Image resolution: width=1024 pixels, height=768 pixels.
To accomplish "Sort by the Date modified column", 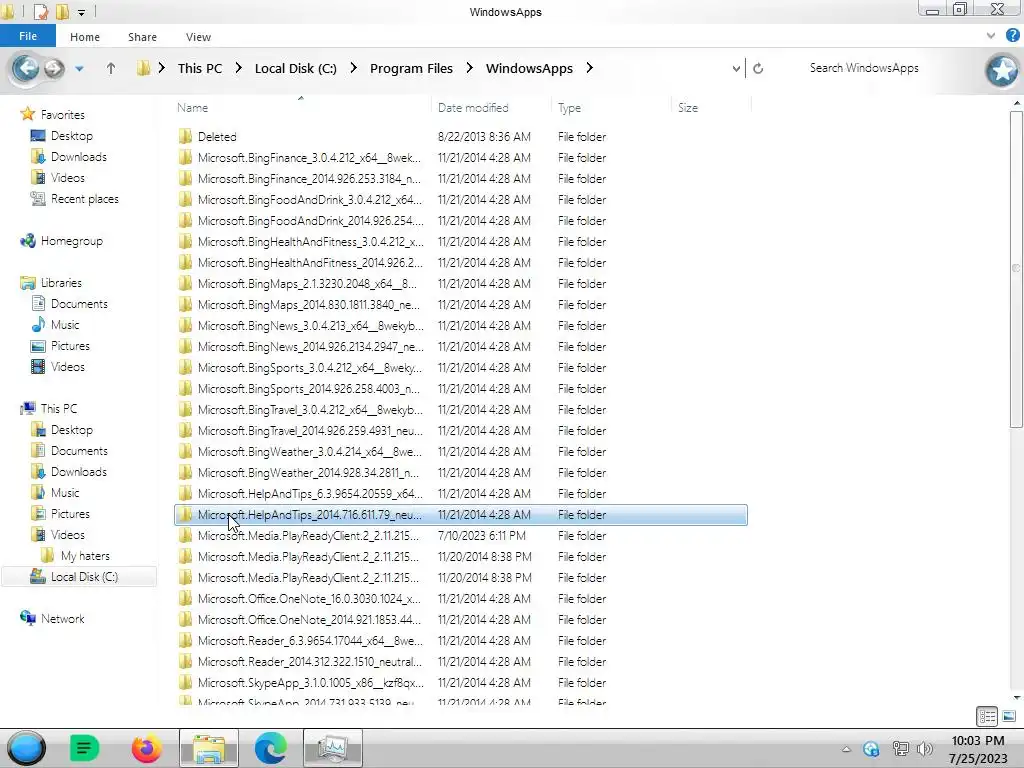I will coord(491,108).
